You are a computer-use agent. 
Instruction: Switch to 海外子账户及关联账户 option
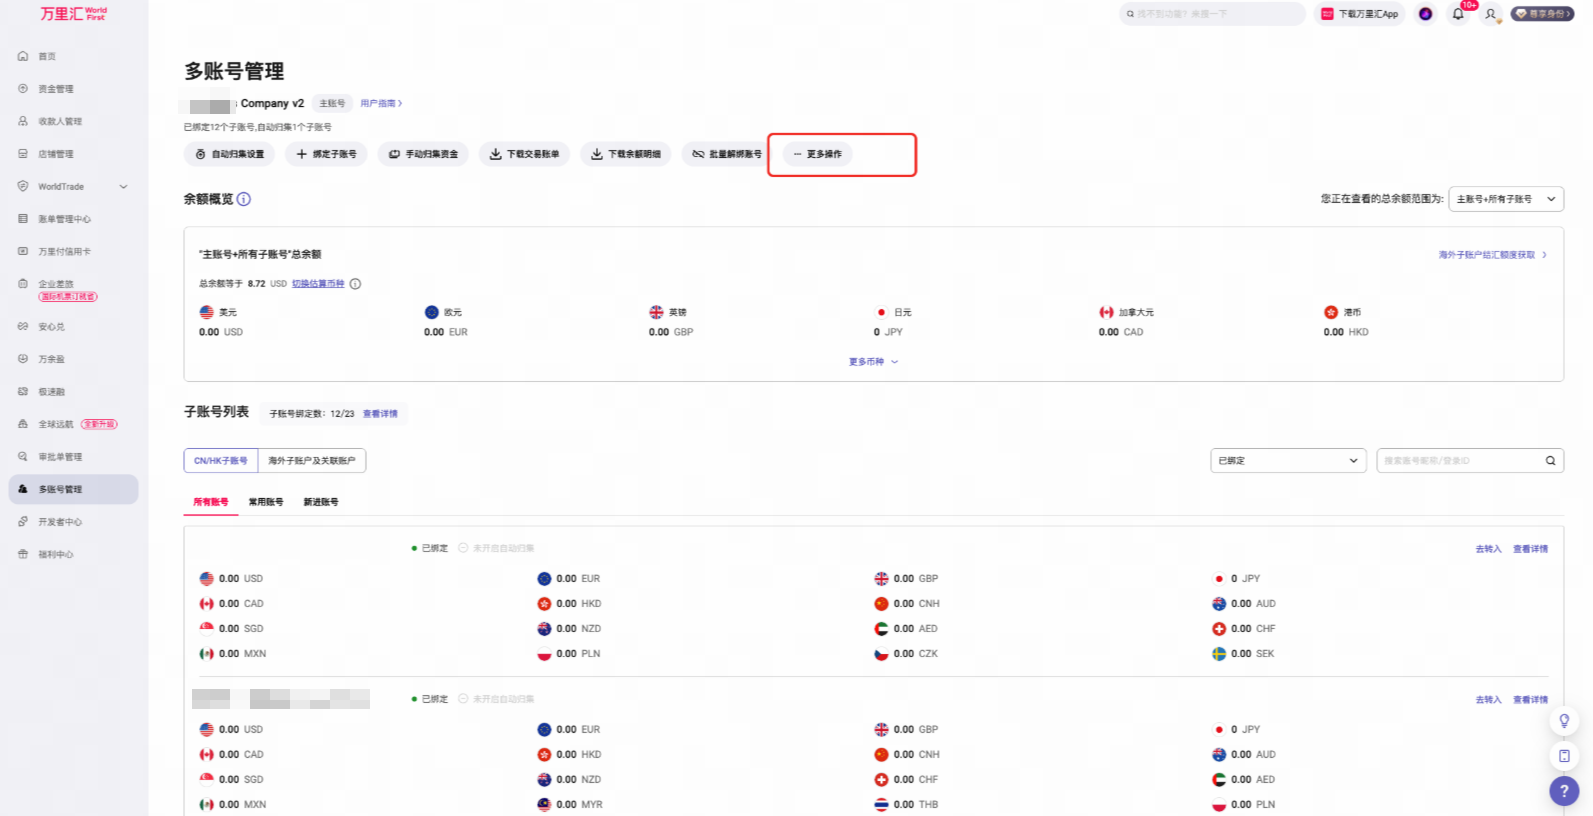click(312, 461)
